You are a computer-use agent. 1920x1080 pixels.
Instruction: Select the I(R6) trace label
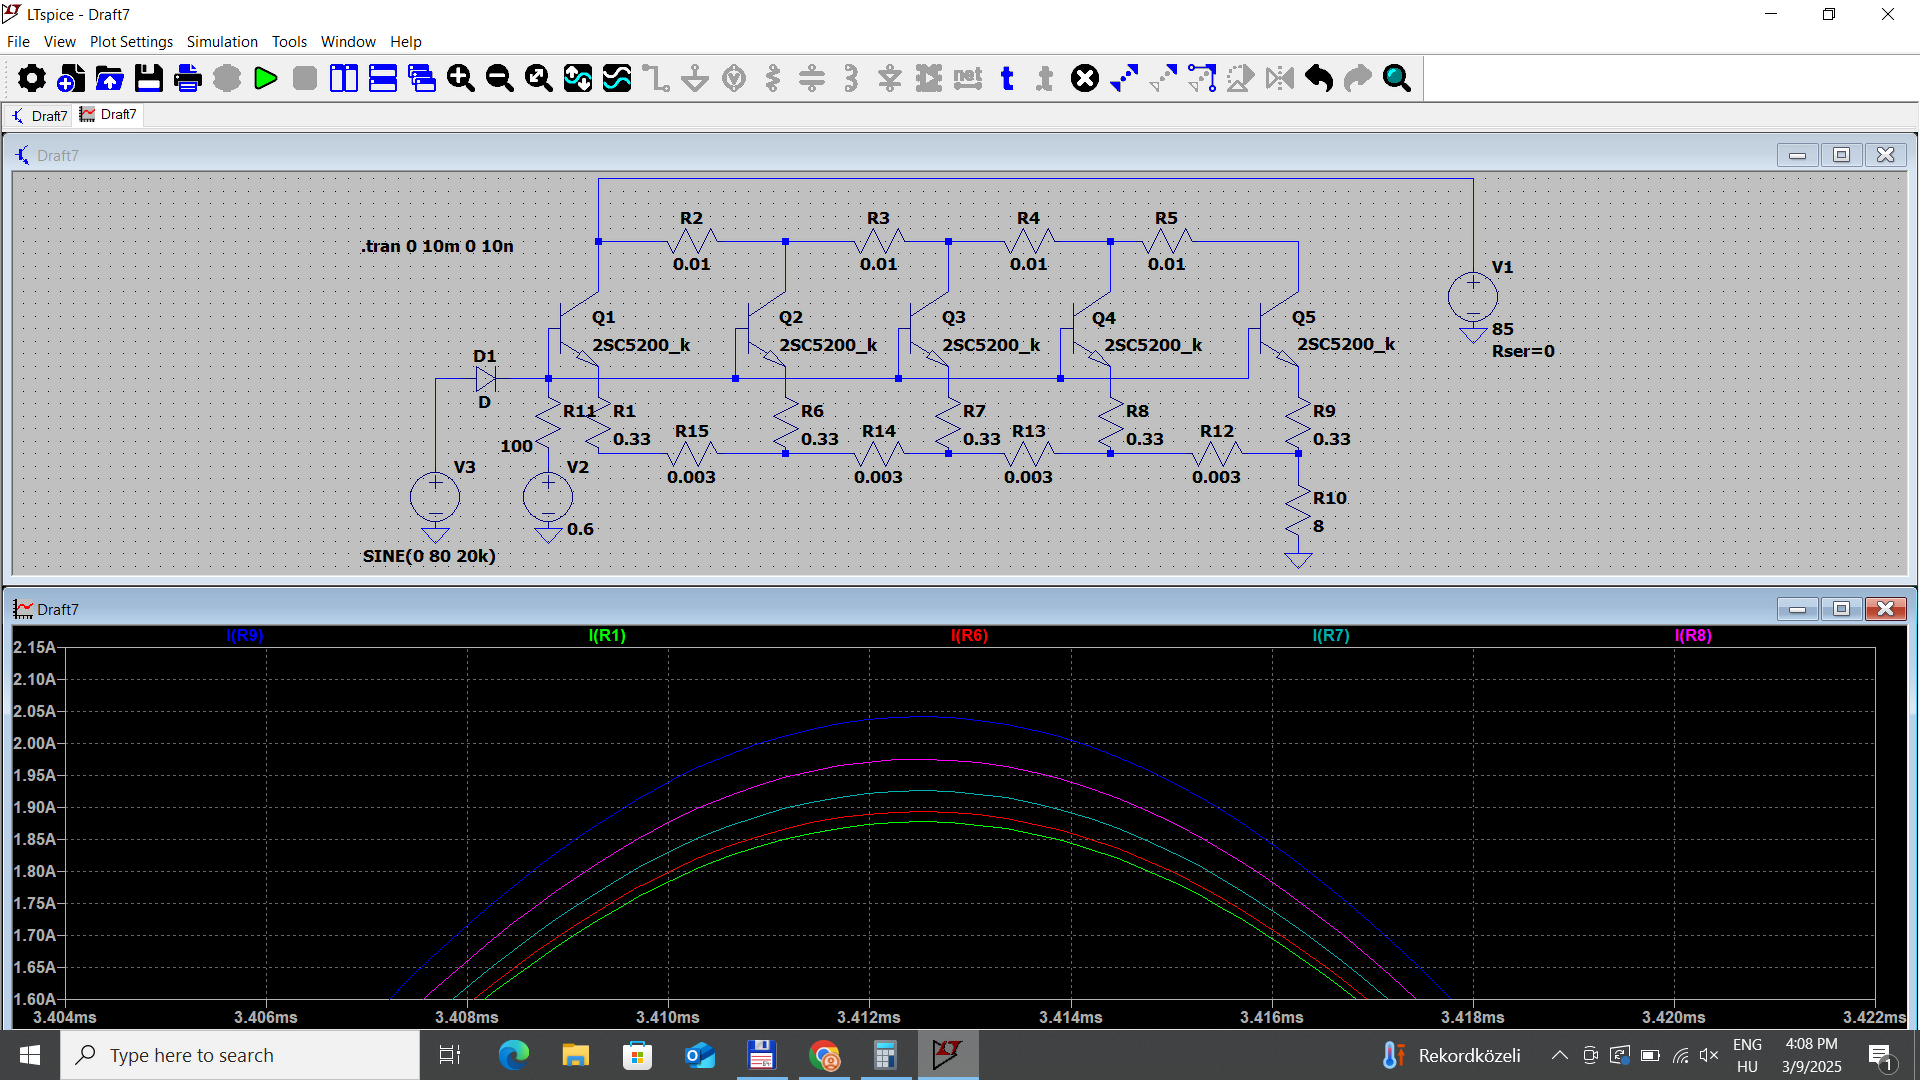pyautogui.click(x=969, y=636)
